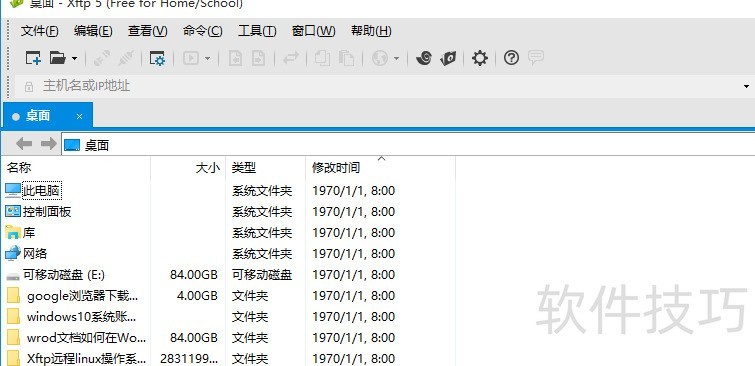The width and height of the screenshot is (755, 366).
Task: Click the speech bubble feedback icon
Action: [x=535, y=58]
